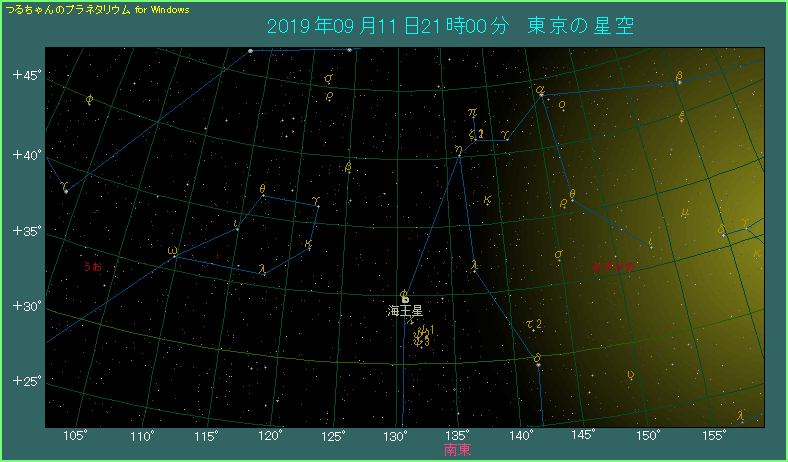Click the +25° altitude axis label
Screen dimensions: 788x462
click(x=25, y=381)
